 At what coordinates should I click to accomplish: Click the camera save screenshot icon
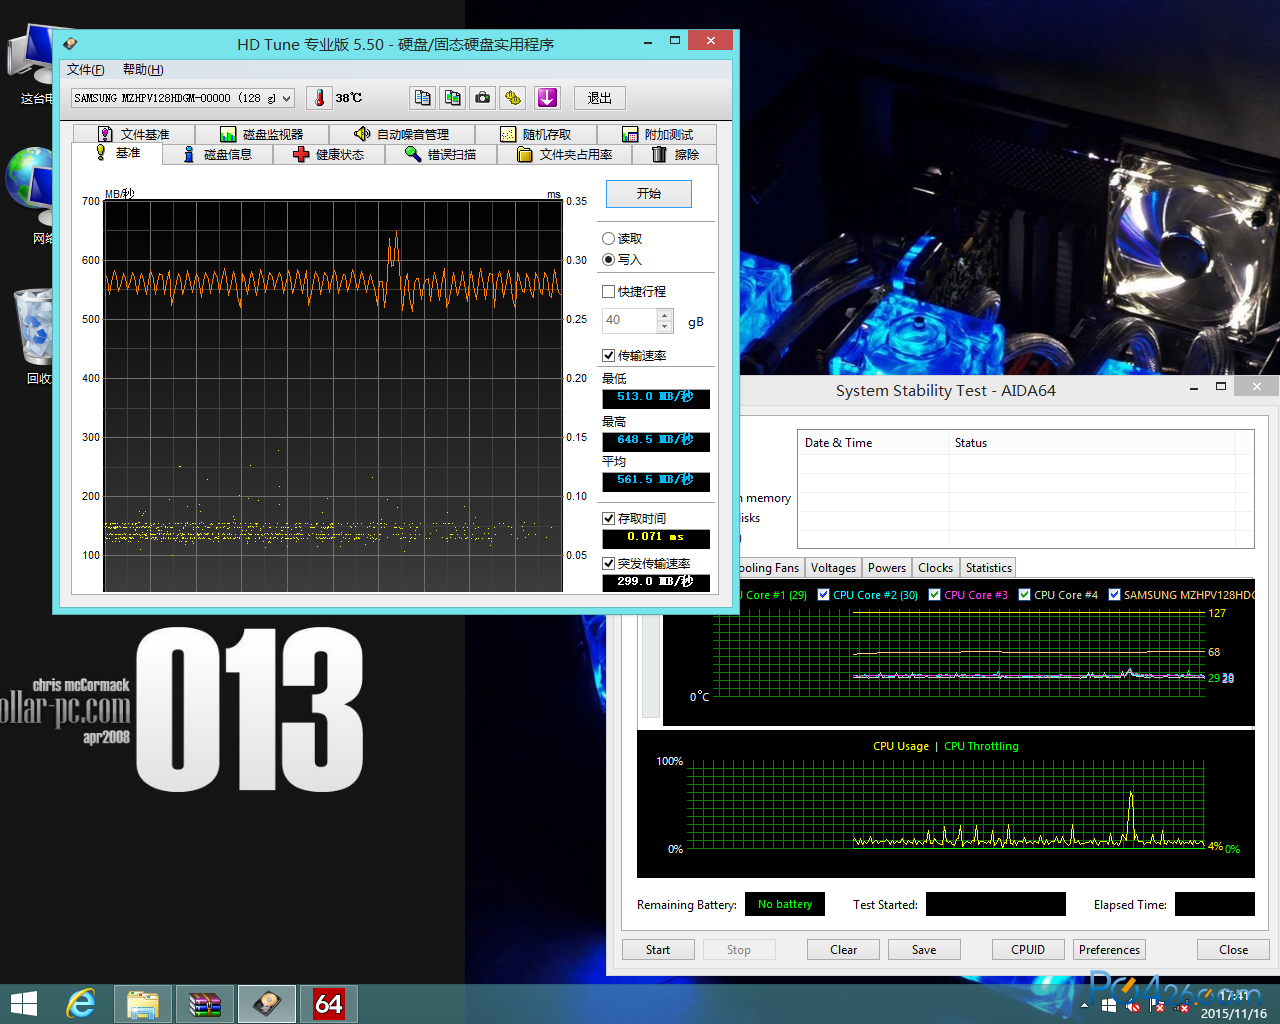point(483,98)
